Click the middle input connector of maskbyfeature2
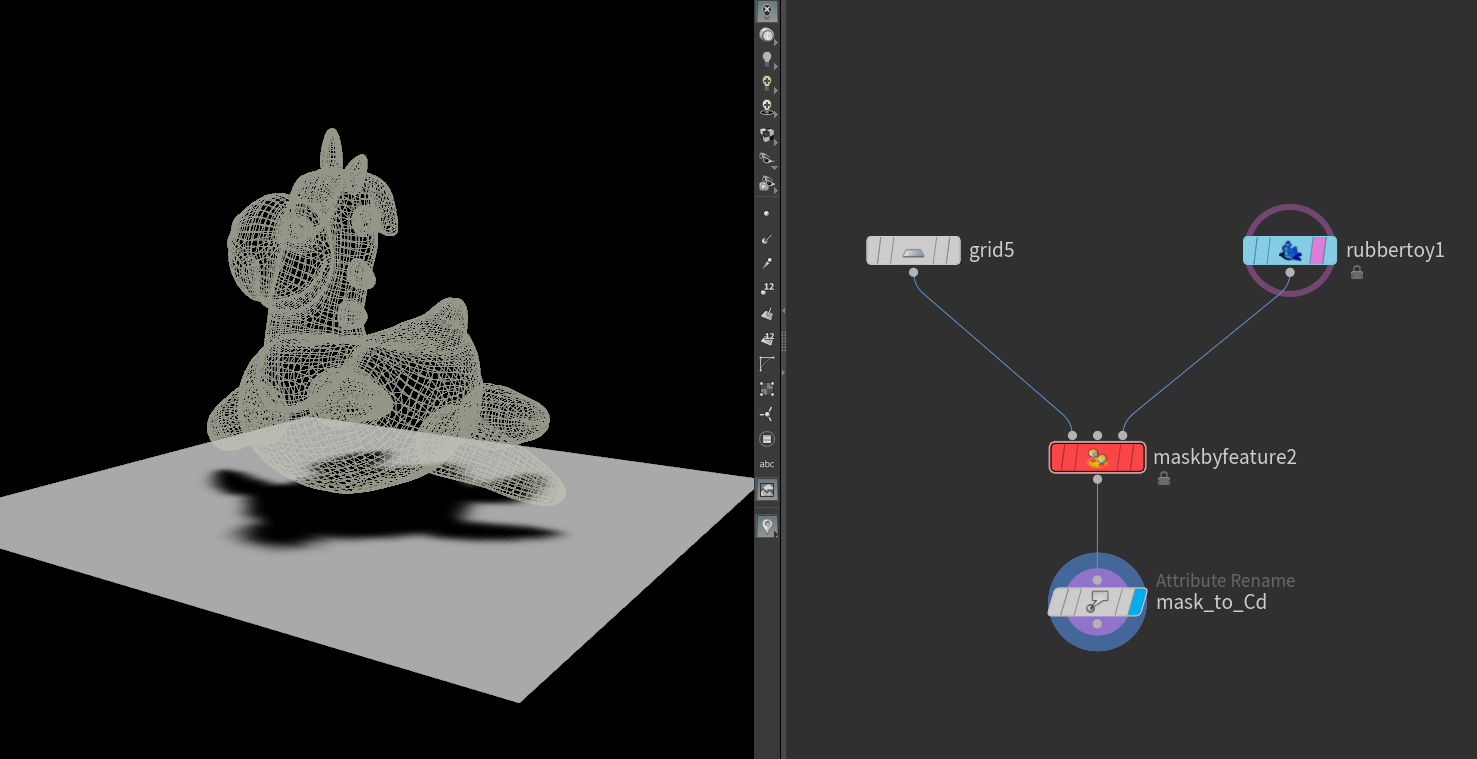Viewport: 1477px width, 759px height. (x=1098, y=436)
